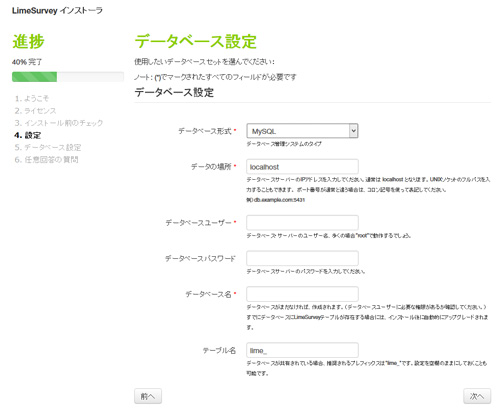
Task: Click the データベース名 field label
Action: tap(208, 294)
